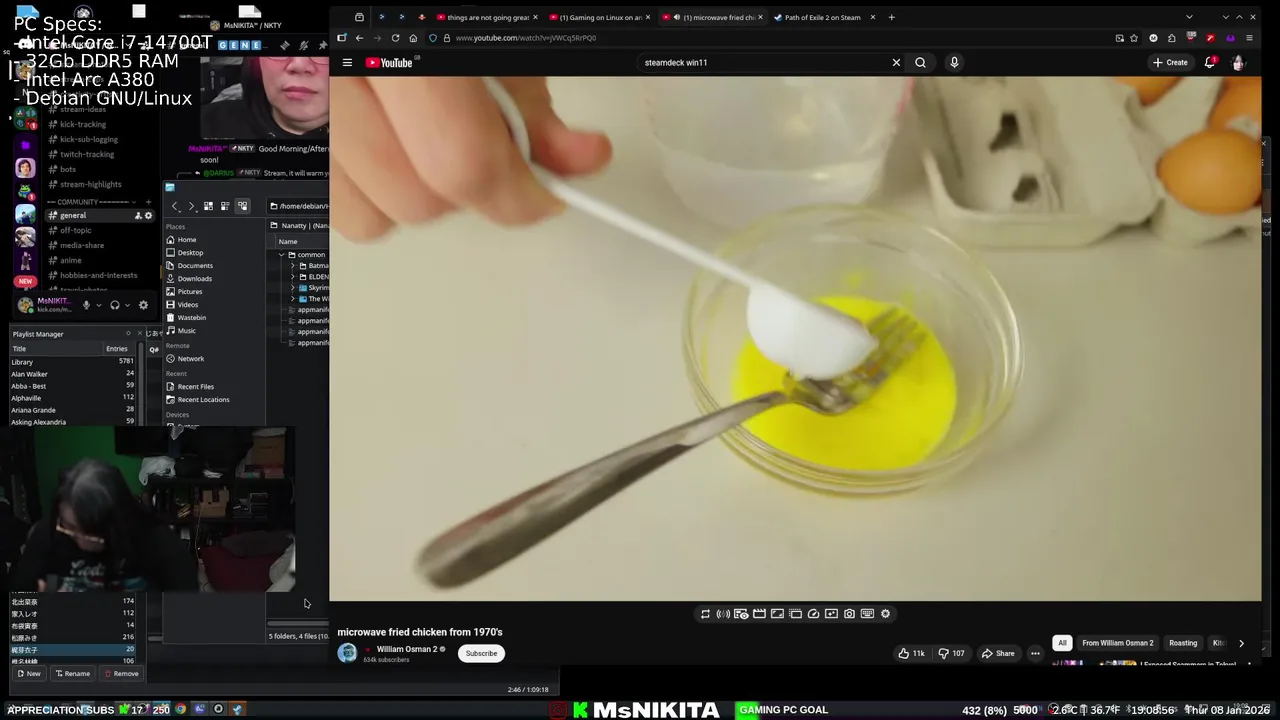1280x720 pixels.
Task: Expand the ELDEN folder row
Action: tap(292, 277)
